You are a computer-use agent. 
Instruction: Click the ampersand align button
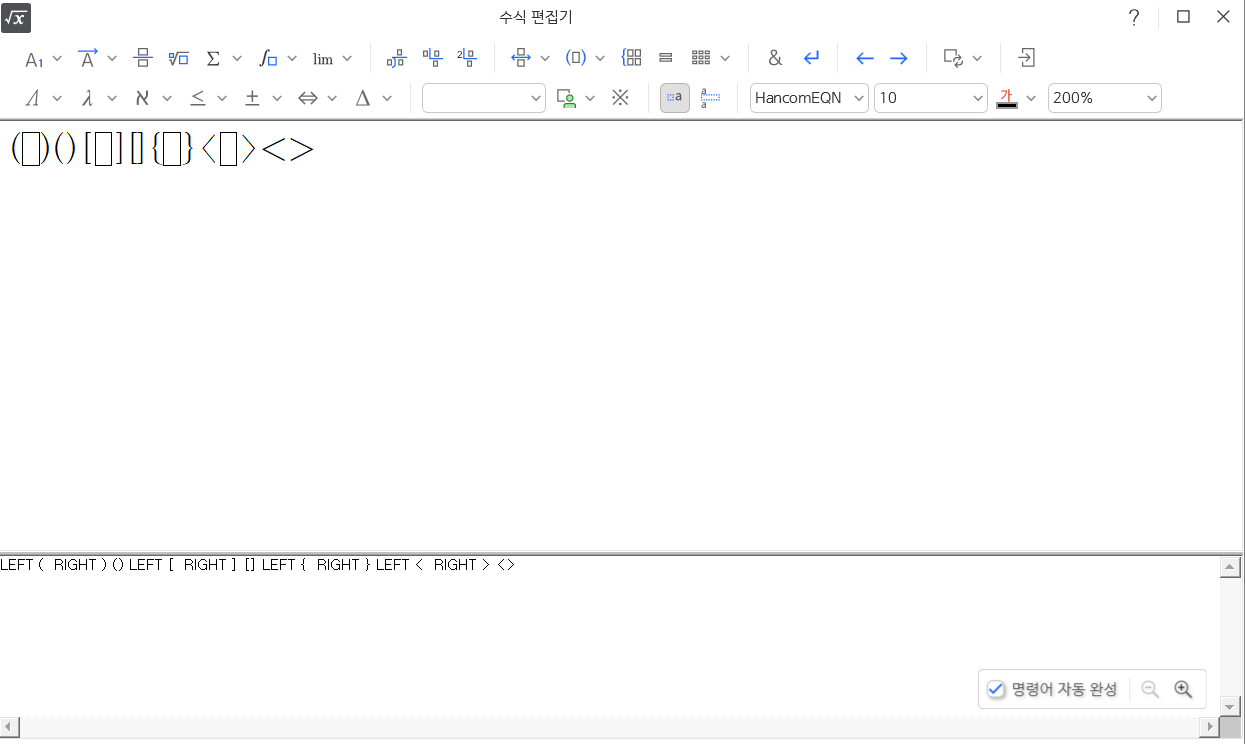(x=775, y=58)
